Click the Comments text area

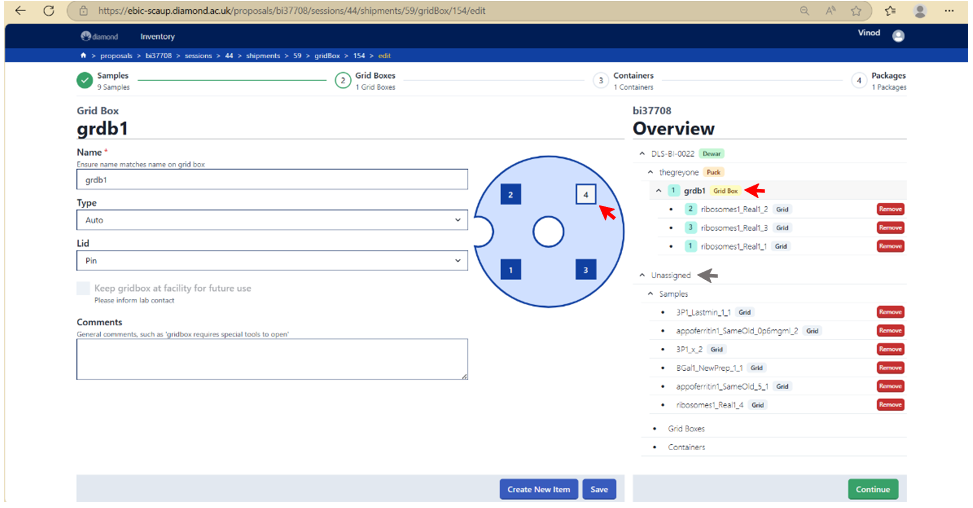pyautogui.click(x=272, y=359)
